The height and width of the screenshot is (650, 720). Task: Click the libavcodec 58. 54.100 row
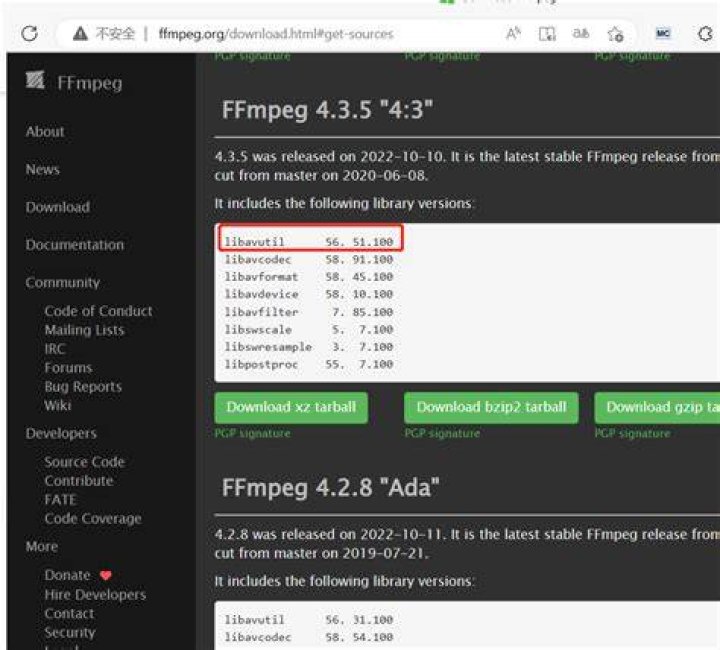tap(309, 637)
